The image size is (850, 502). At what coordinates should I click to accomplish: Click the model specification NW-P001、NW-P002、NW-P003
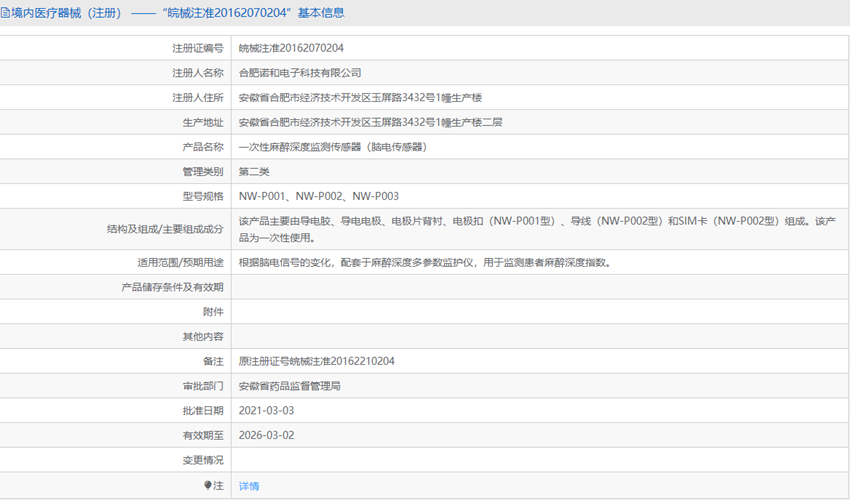coord(318,197)
